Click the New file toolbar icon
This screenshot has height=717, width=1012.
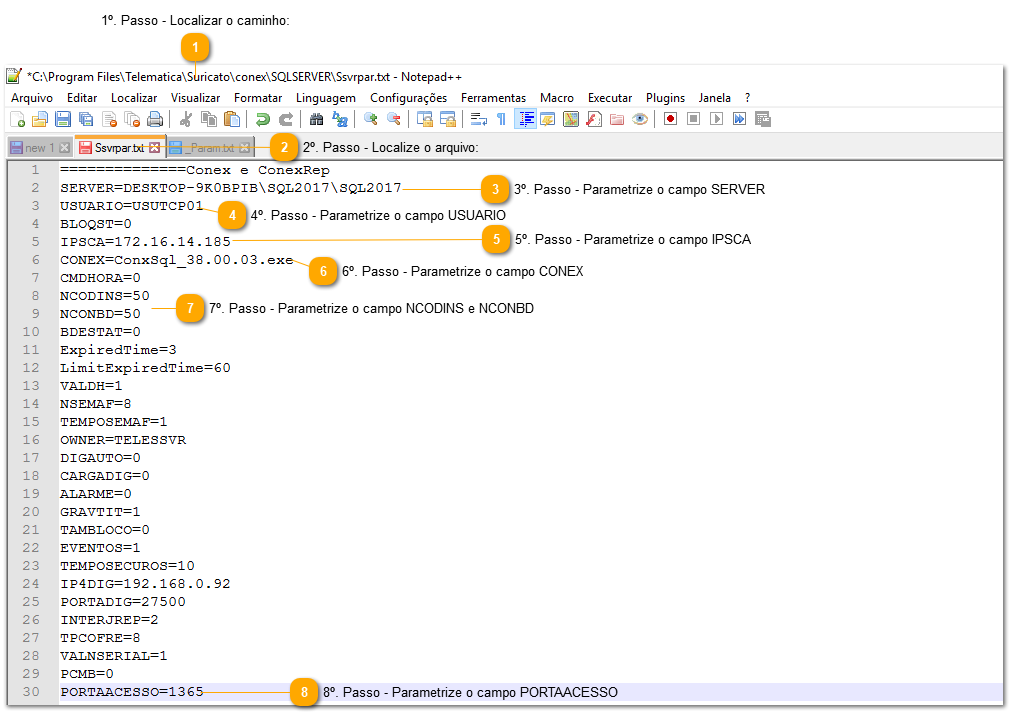[17, 119]
